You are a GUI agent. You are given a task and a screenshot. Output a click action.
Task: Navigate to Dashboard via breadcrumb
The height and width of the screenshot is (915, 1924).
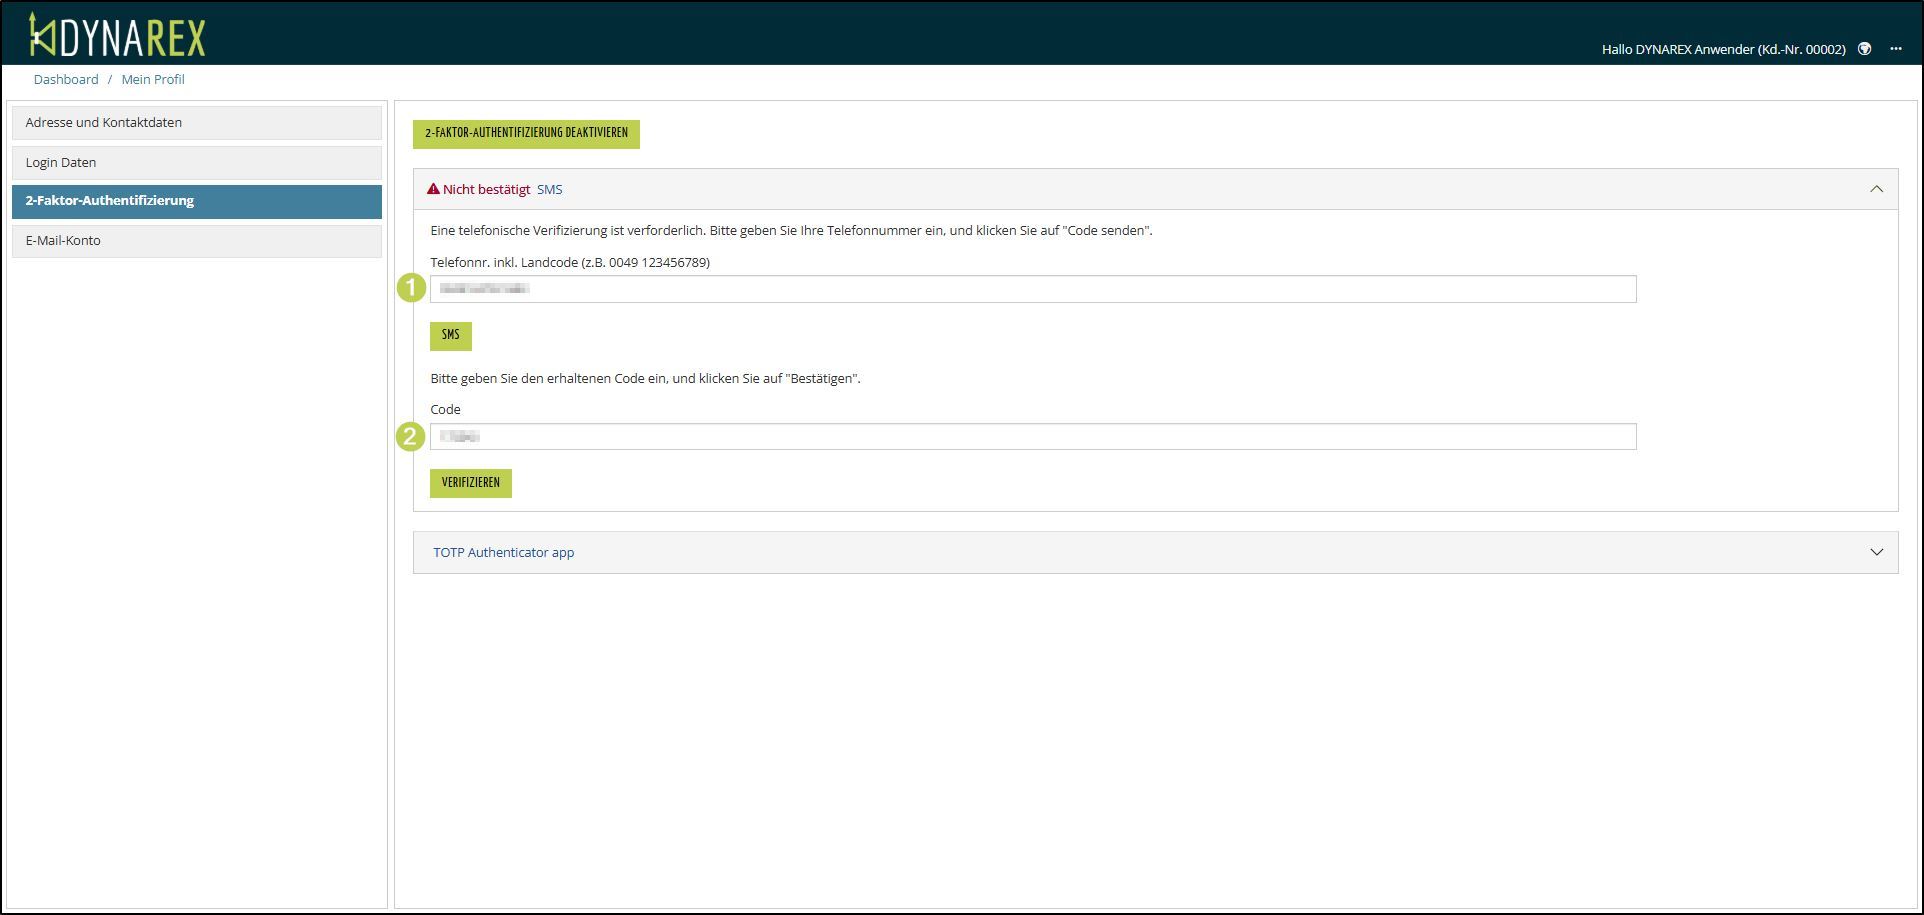[x=66, y=79]
